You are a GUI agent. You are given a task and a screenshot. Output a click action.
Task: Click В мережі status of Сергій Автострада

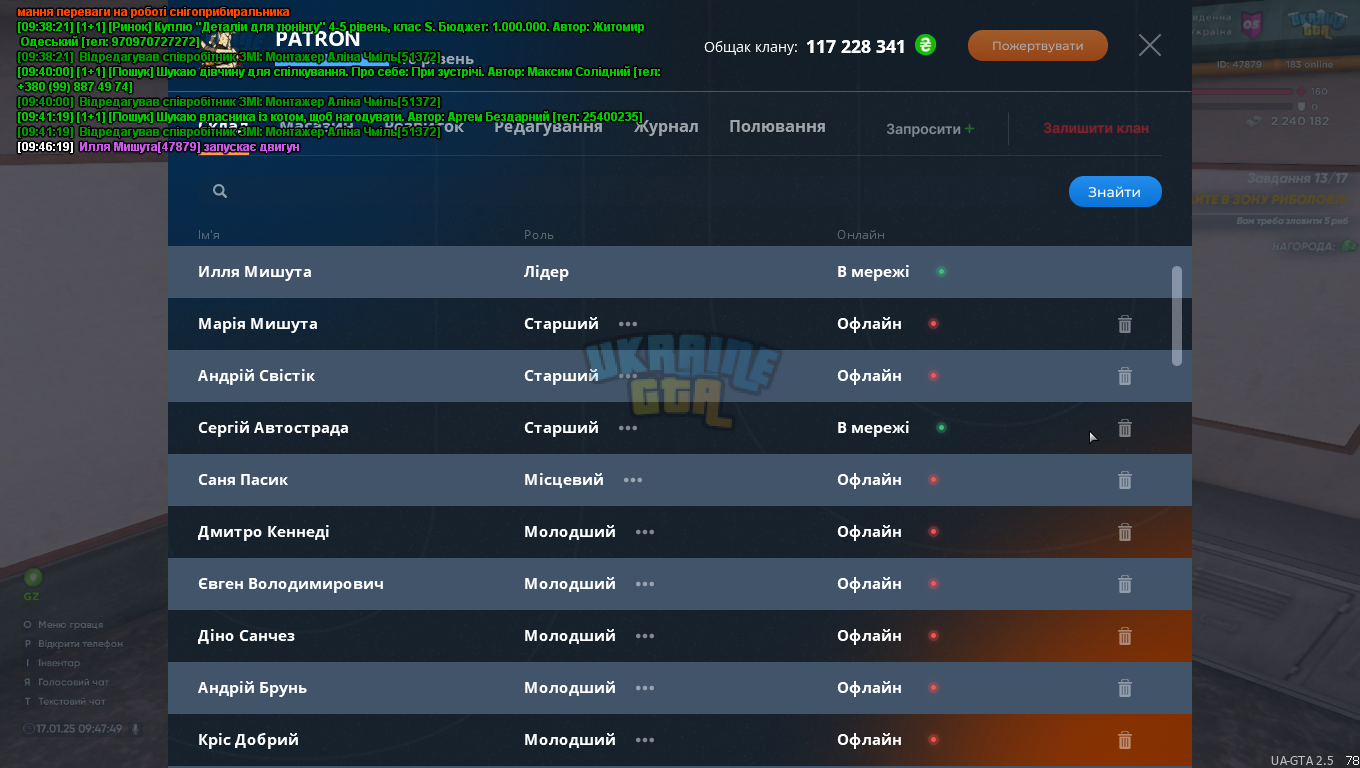pyautogui.click(x=873, y=428)
